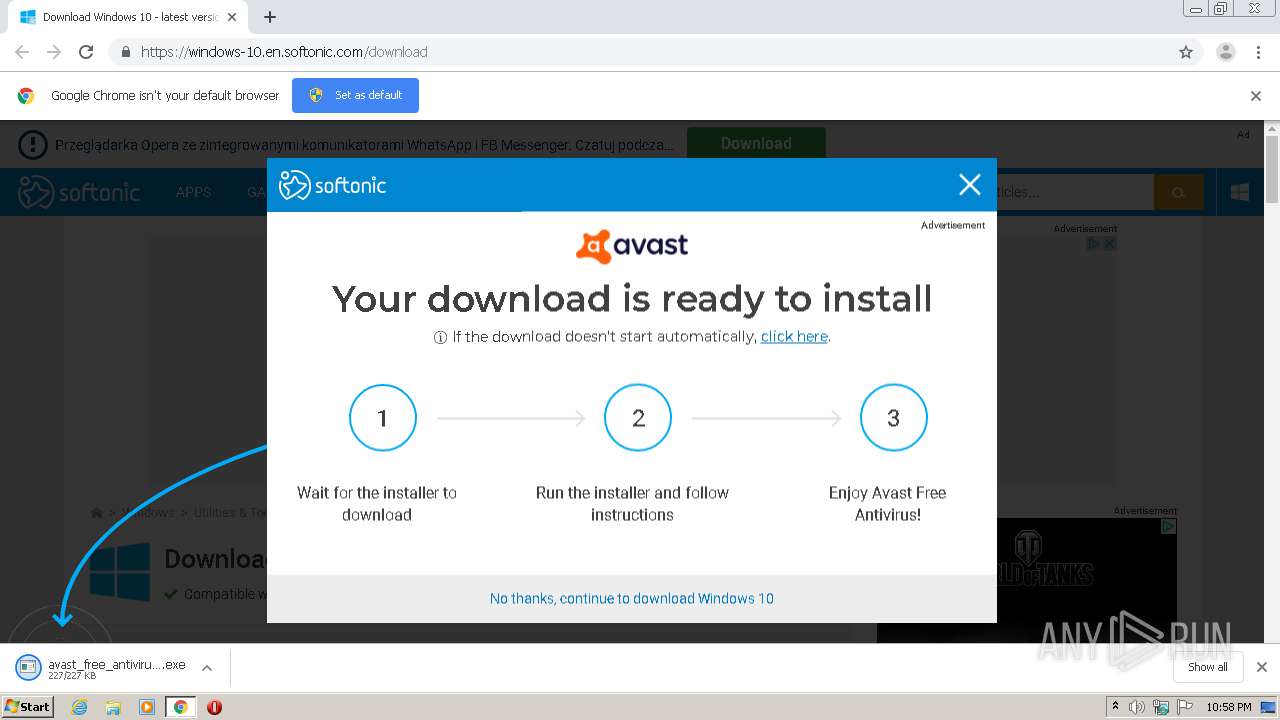Close the Download Windows 10 tab
Image resolution: width=1280 pixels, height=720 pixels.
(232, 17)
